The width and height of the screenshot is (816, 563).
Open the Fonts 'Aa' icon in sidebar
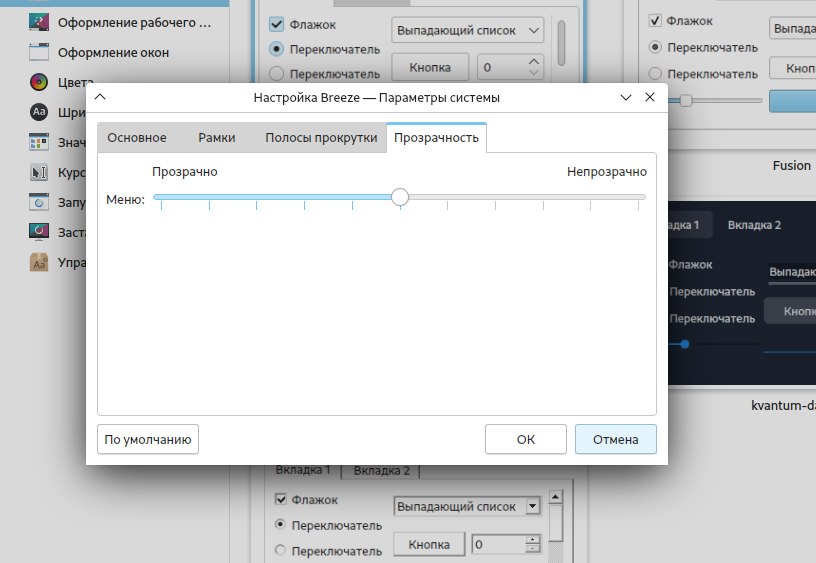39,112
